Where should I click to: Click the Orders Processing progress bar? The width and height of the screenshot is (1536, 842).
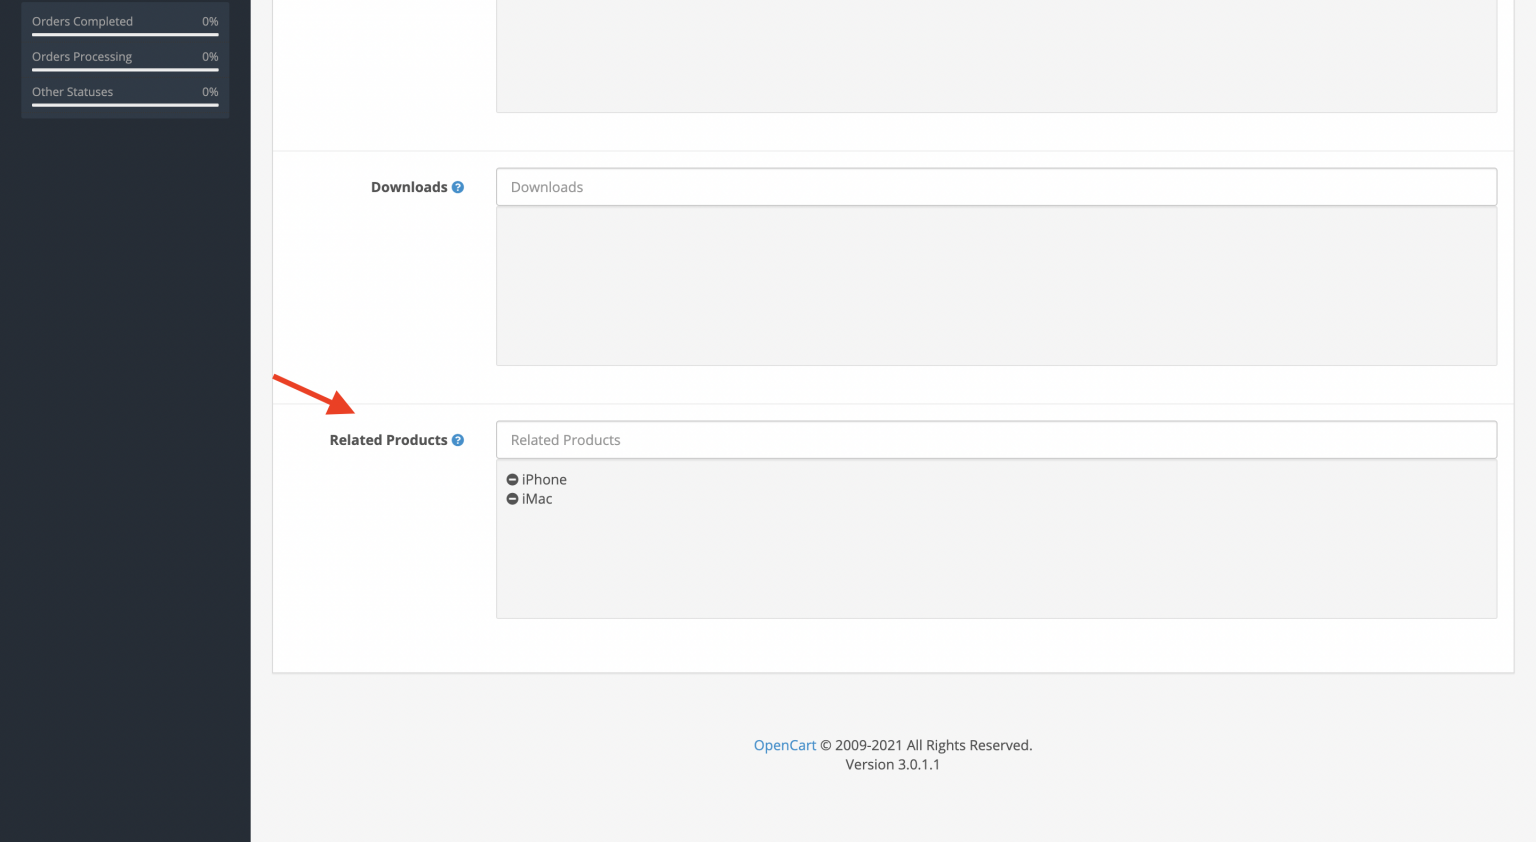124,69
